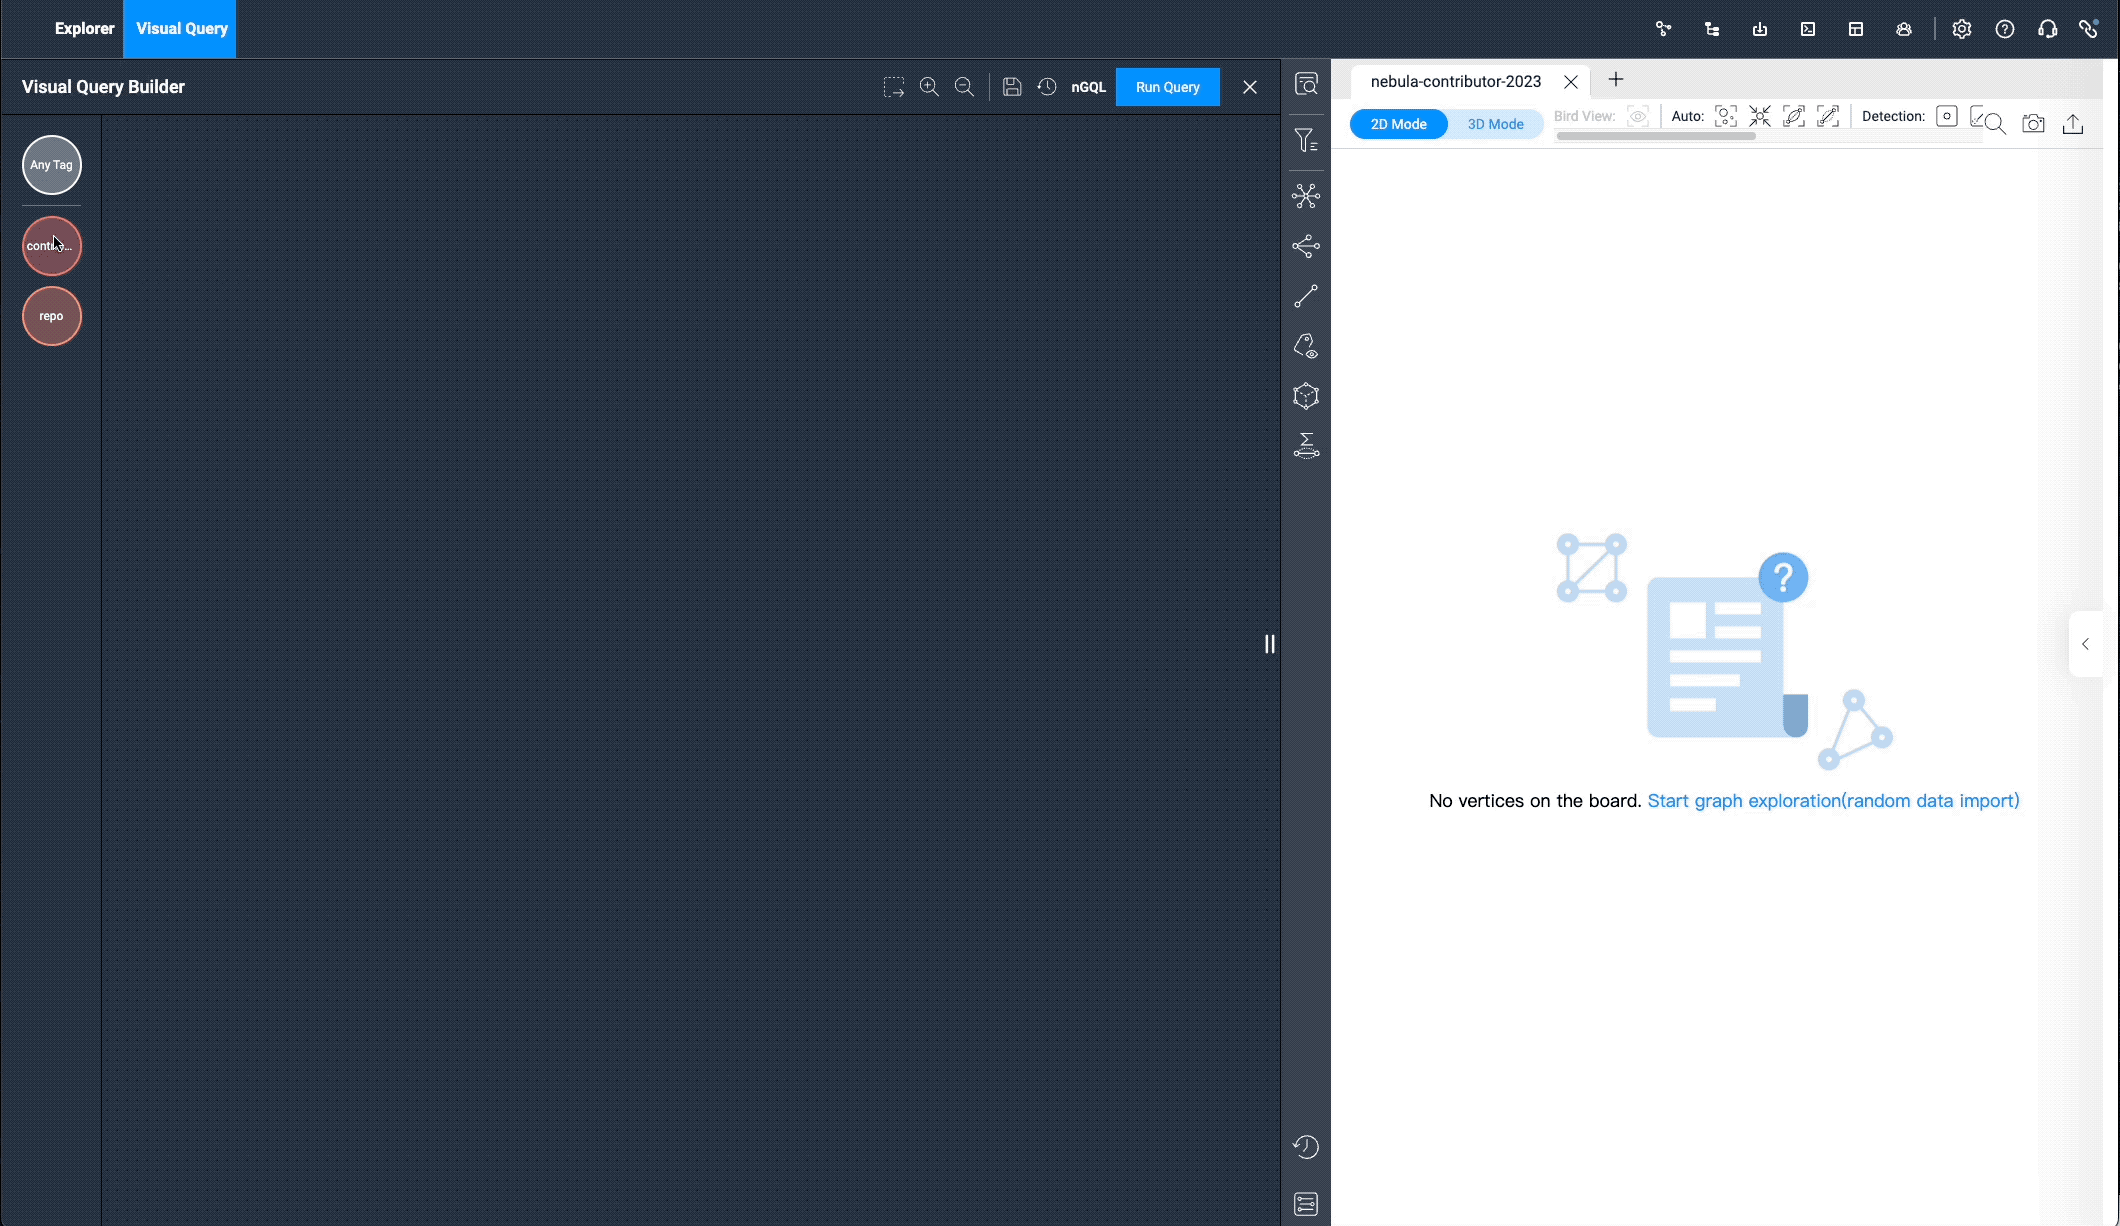
Task: Open the query history clock icon
Action: (1047, 87)
